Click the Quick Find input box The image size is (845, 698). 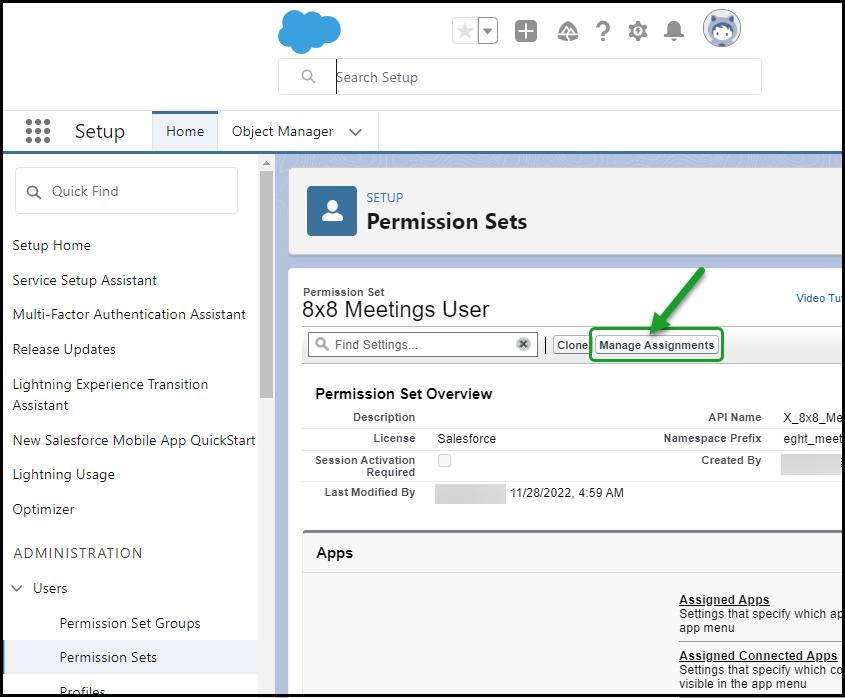(x=126, y=191)
